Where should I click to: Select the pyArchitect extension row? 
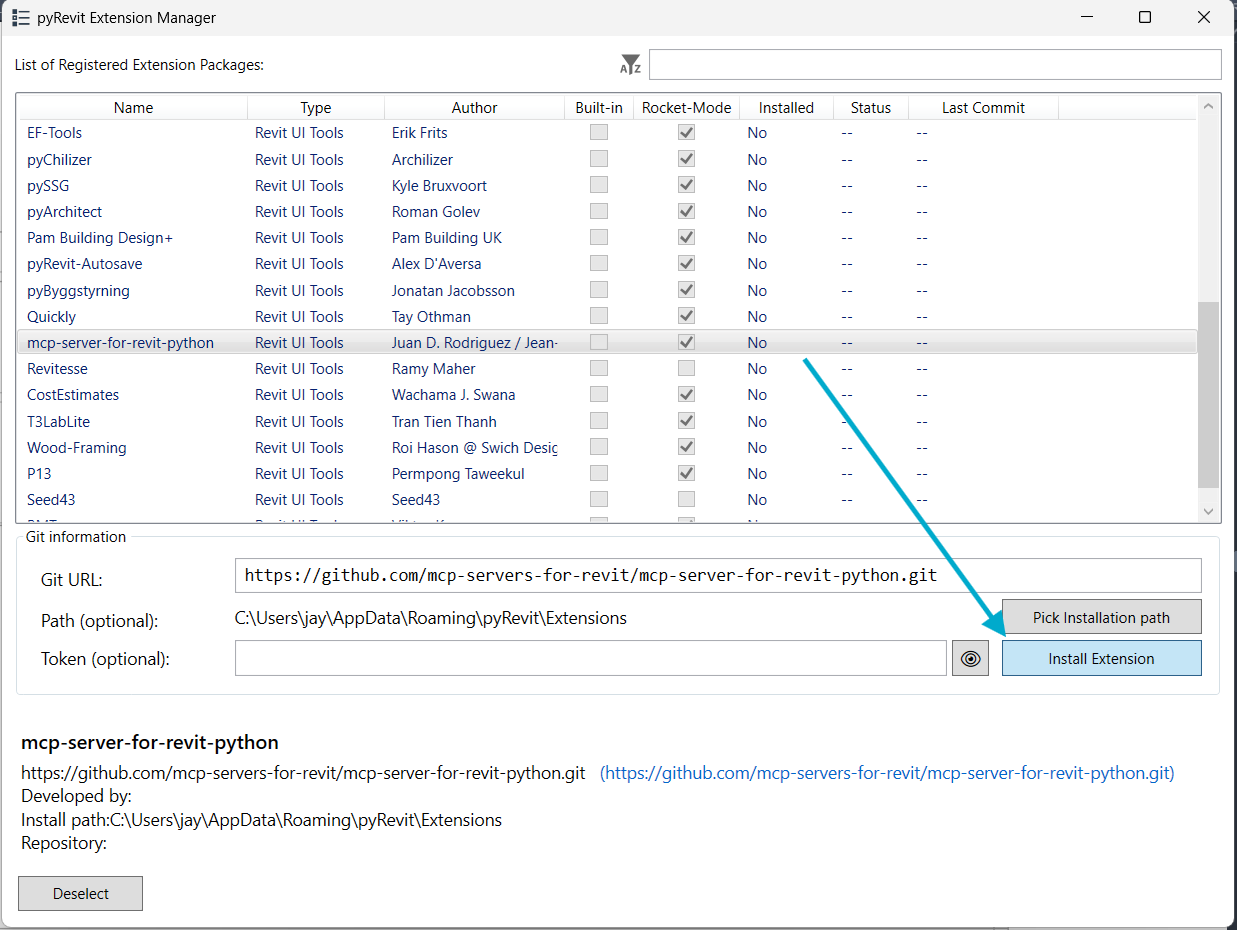tap(608, 211)
